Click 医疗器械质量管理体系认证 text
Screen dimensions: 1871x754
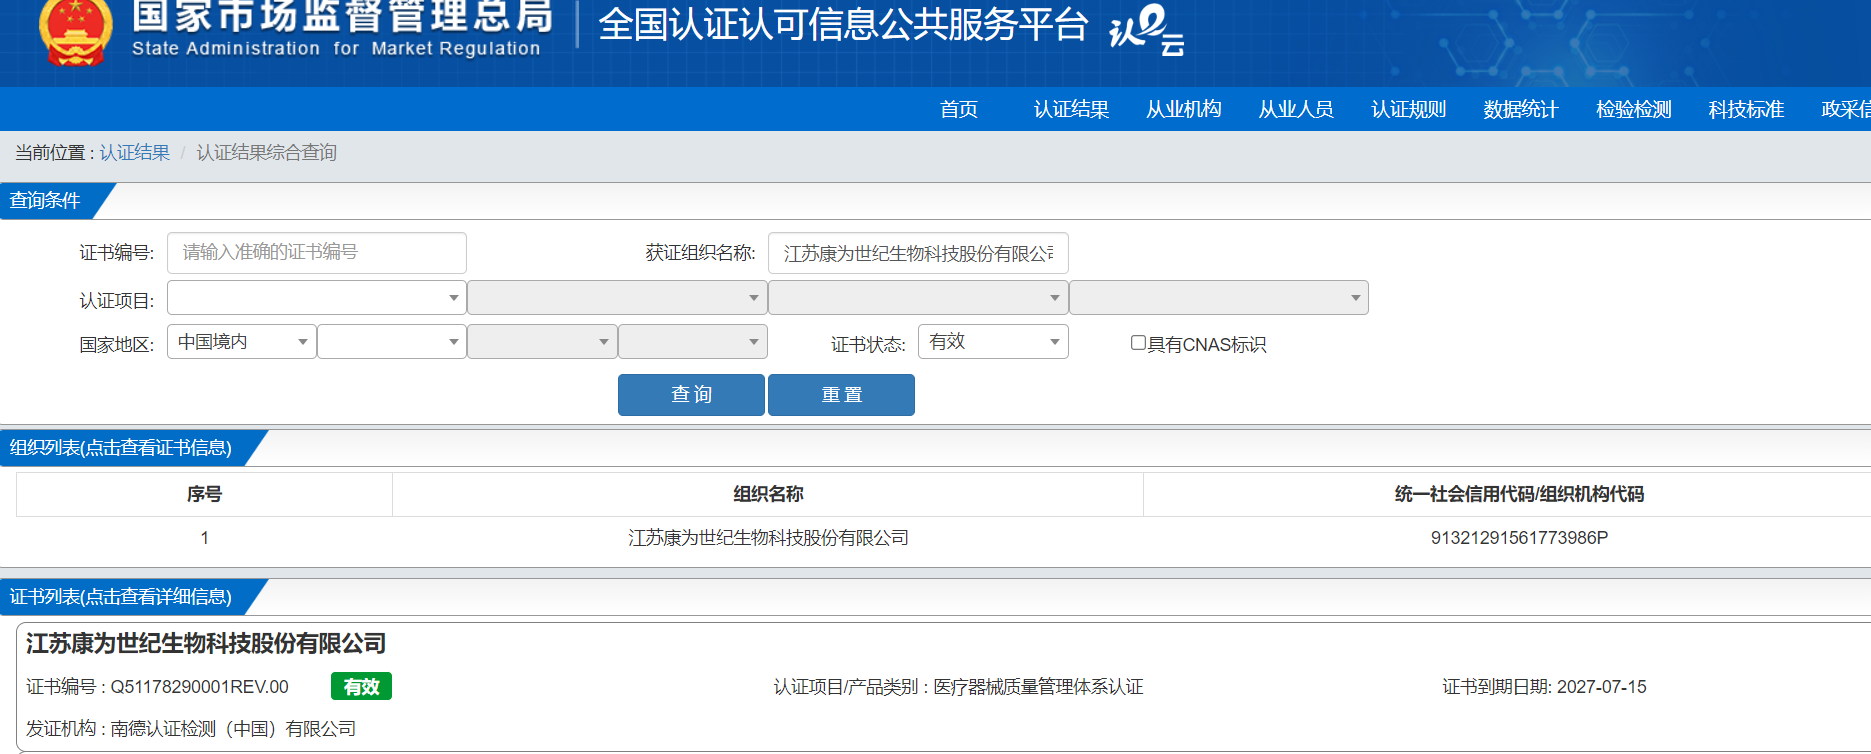click(x=1038, y=687)
